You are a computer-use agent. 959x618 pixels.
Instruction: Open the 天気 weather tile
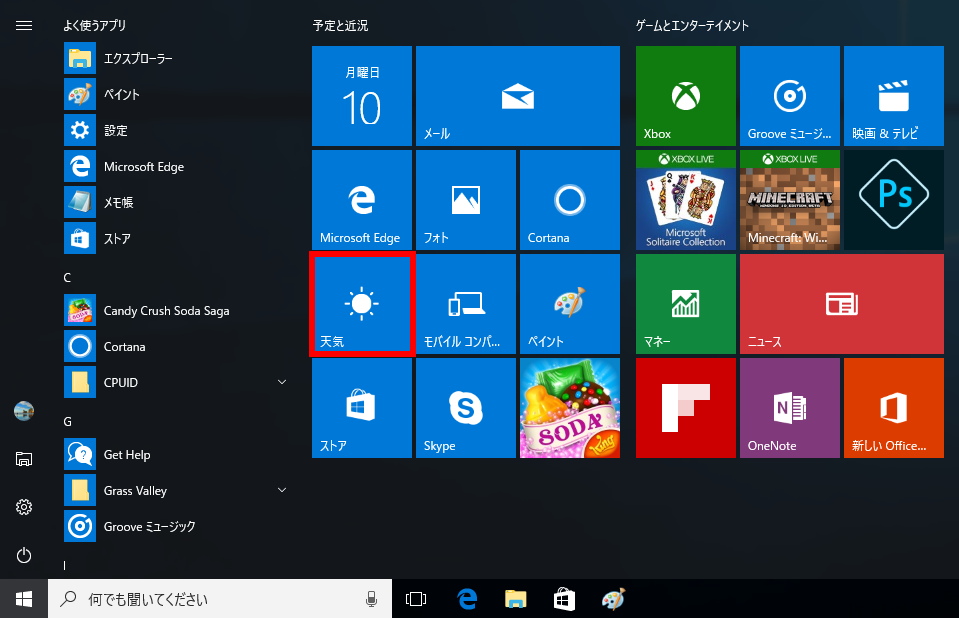pos(361,304)
